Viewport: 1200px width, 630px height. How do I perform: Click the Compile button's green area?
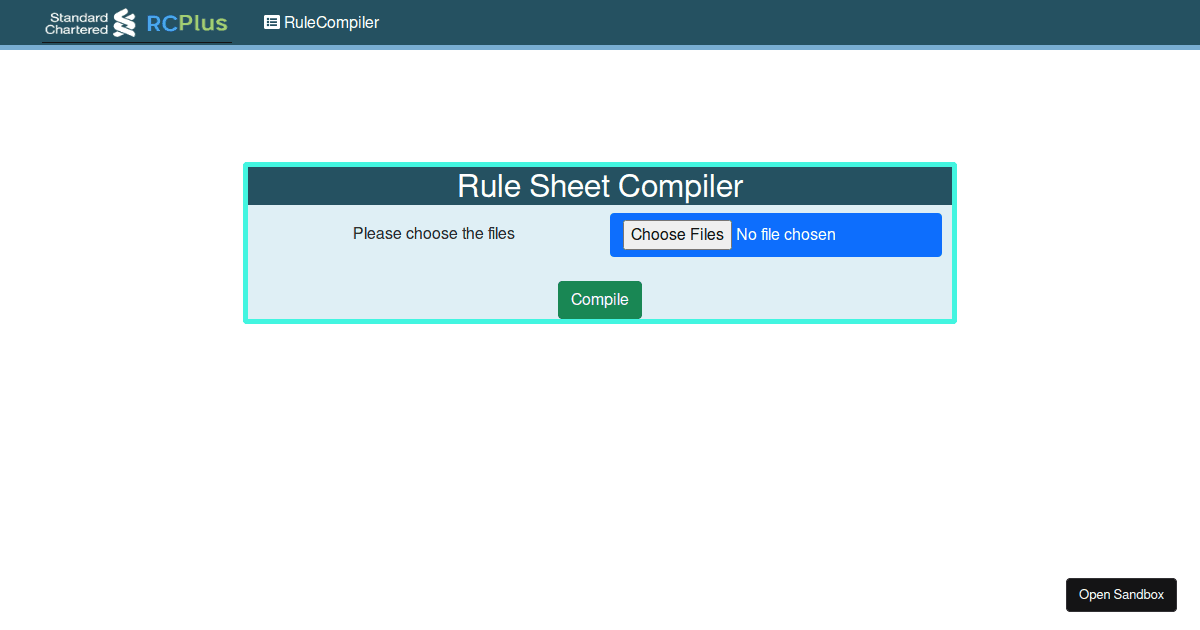(599, 299)
